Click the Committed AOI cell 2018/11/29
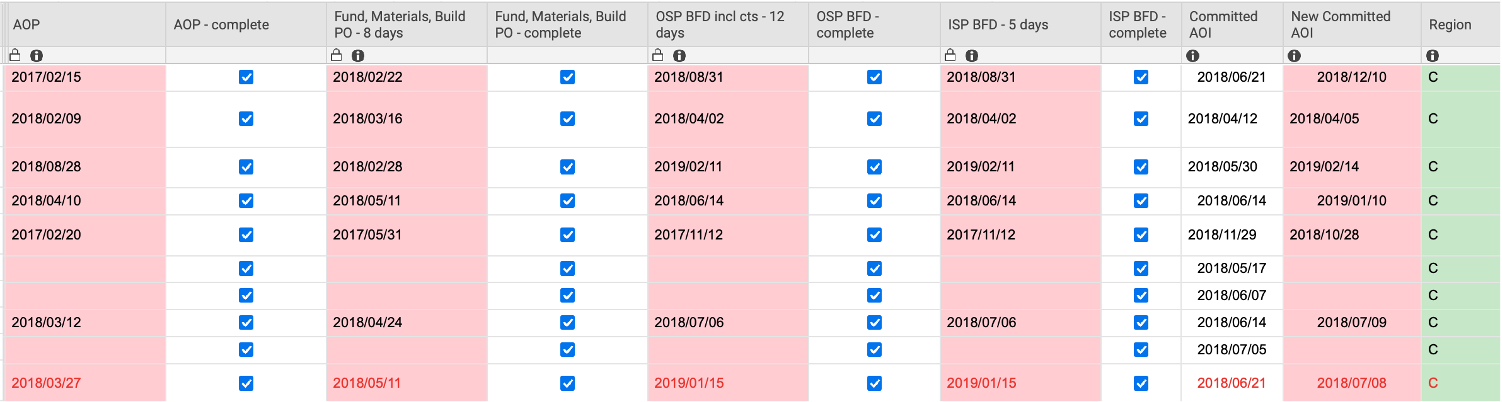1502x402 pixels. pyautogui.click(x=1222, y=235)
